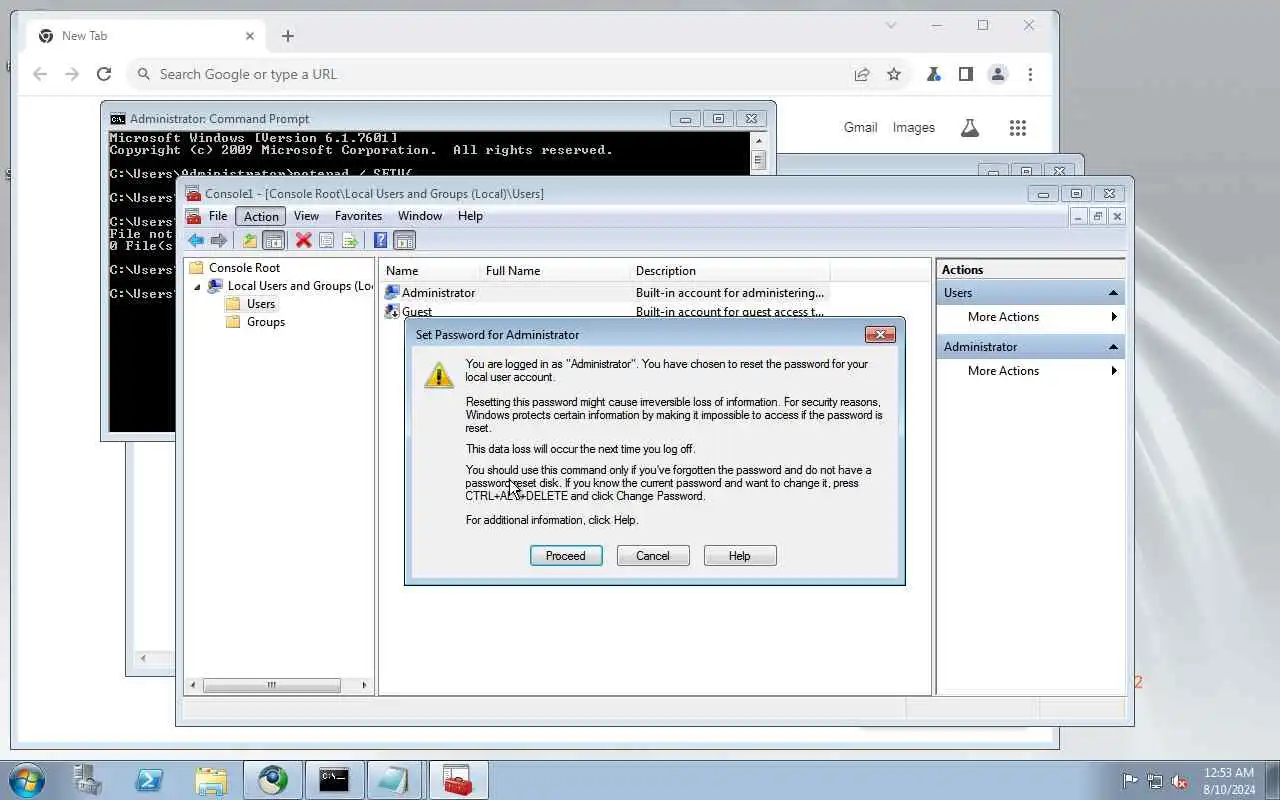Toggle Show/Hide Action Pane toolbar icon
This screenshot has height=800, width=1280.
point(404,240)
